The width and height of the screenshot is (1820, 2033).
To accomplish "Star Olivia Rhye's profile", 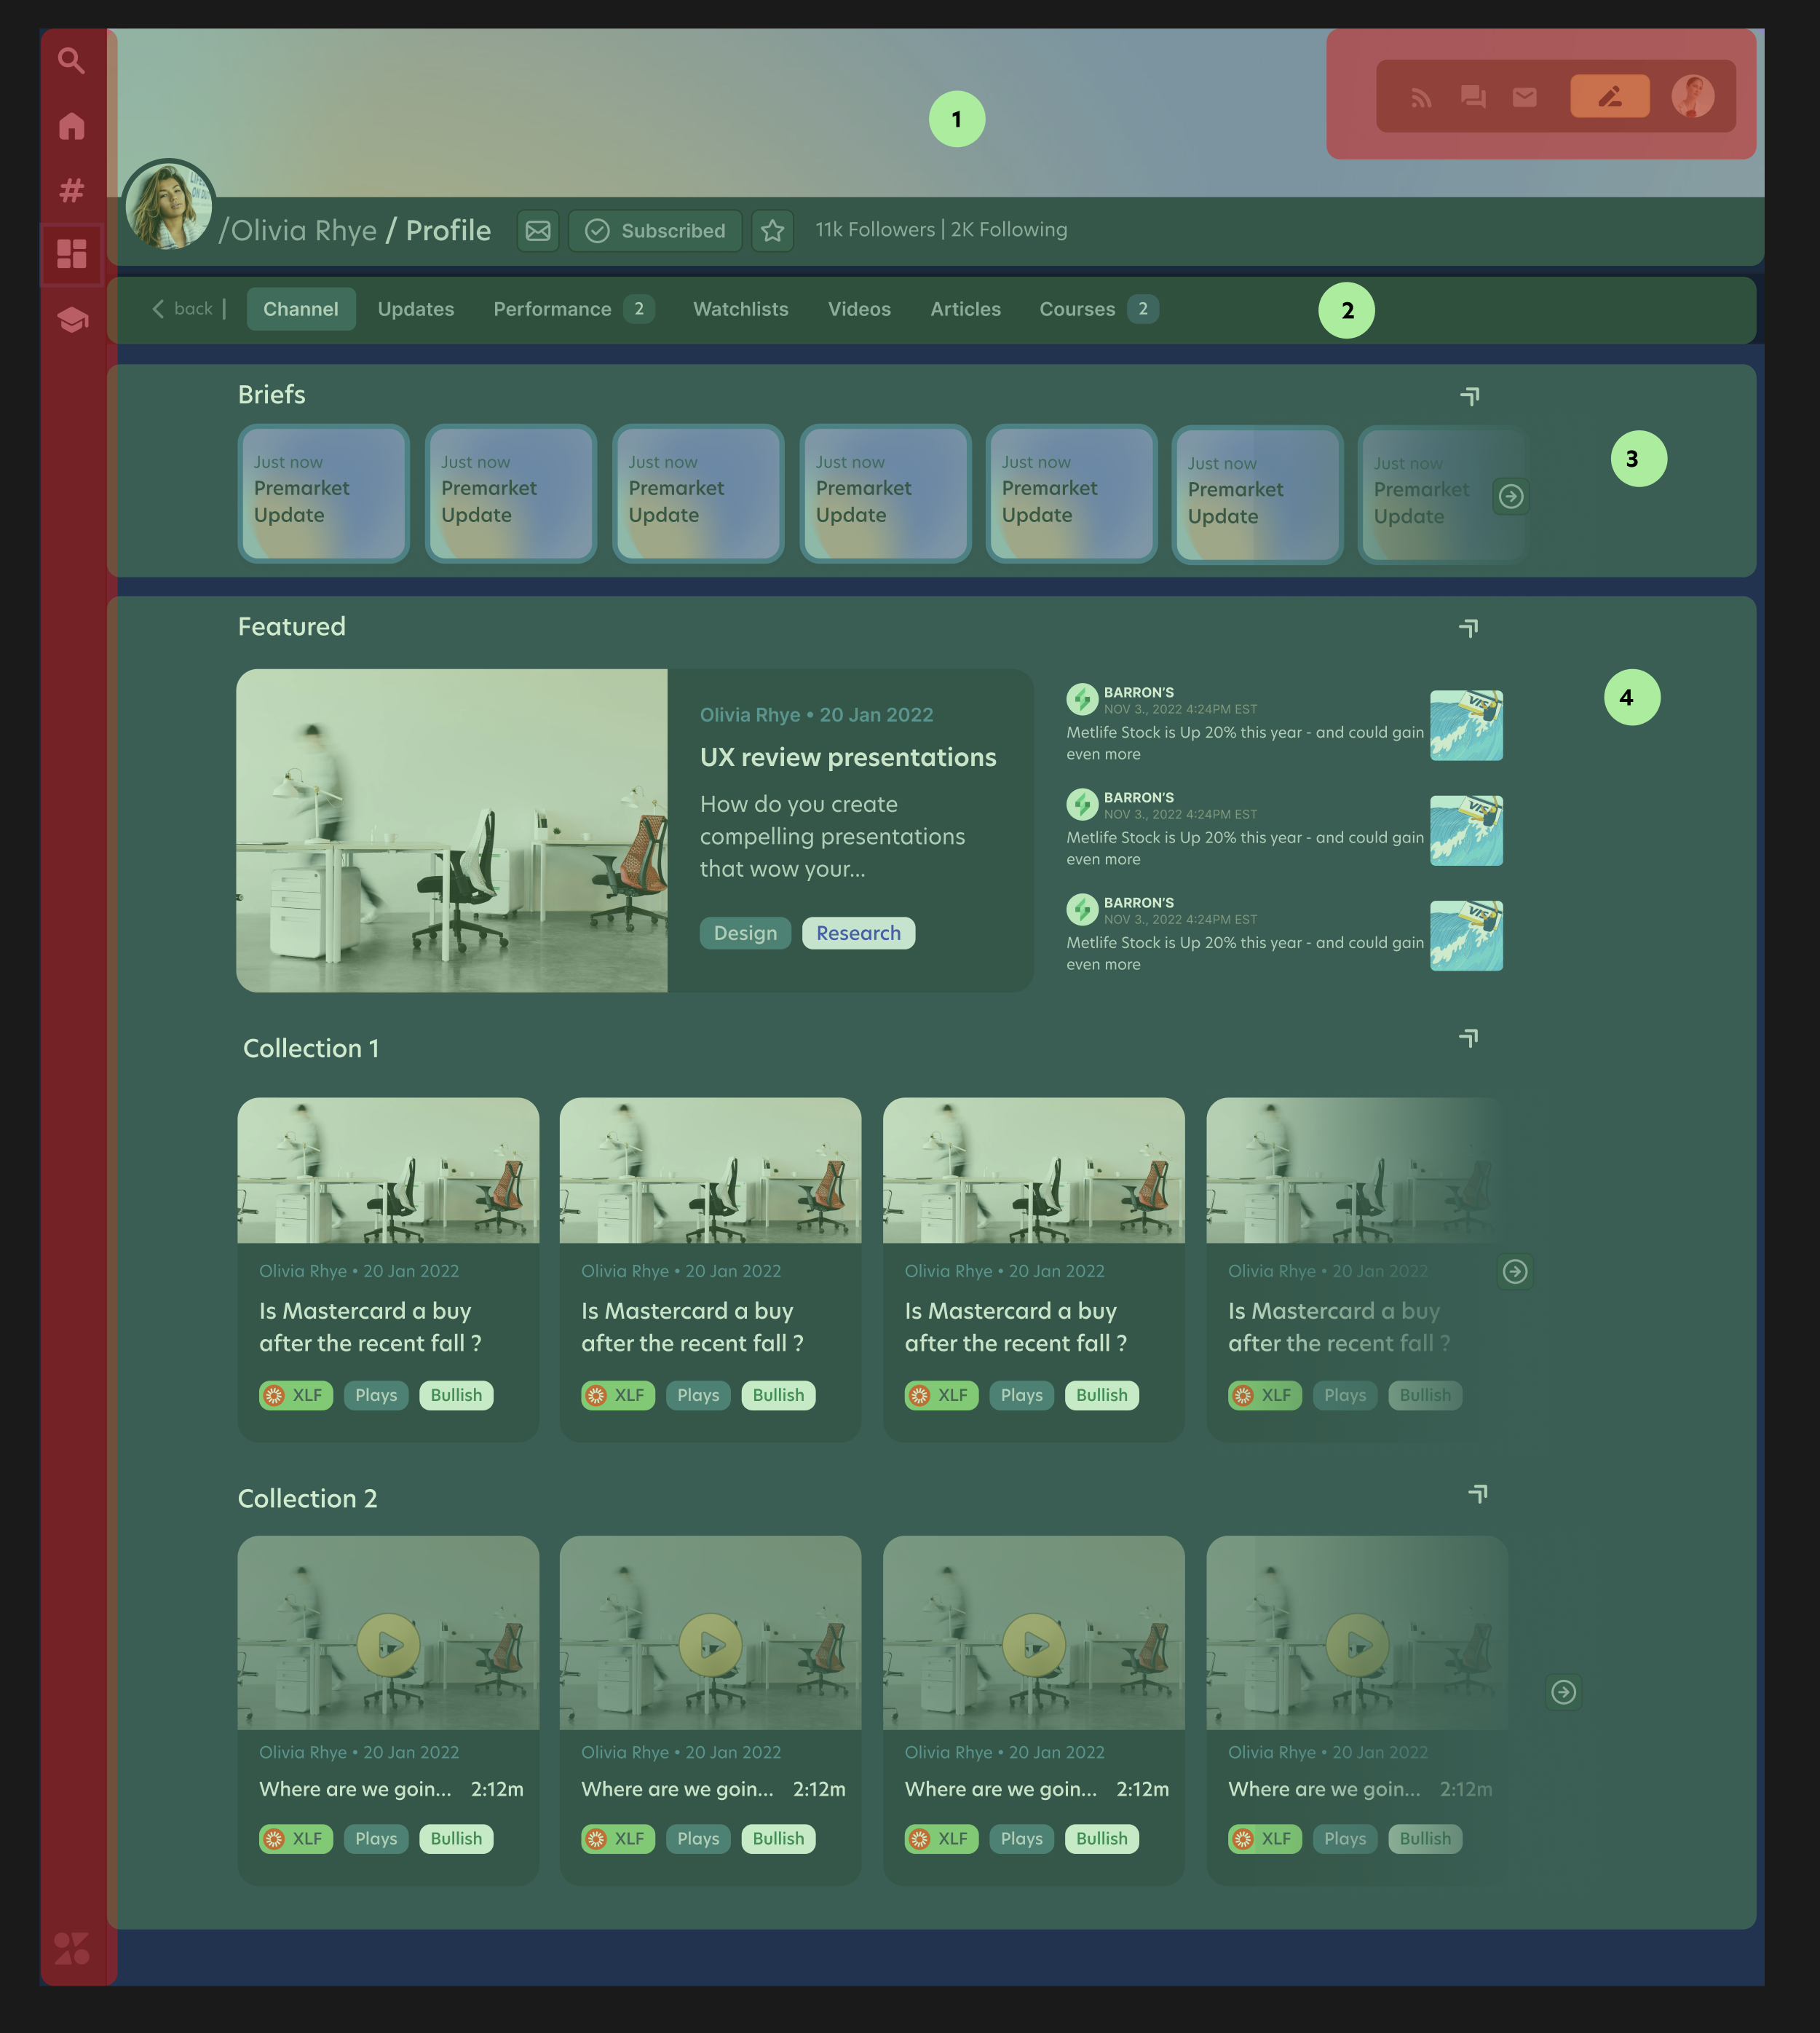I will (x=772, y=231).
